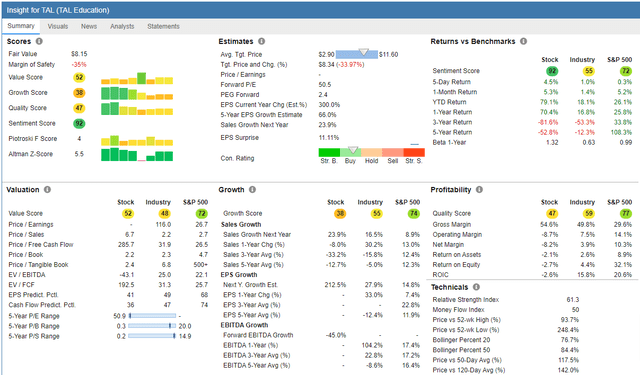Click the Relative Strength Index value 61.3
Screen dimensions: 640x375
click(573, 300)
